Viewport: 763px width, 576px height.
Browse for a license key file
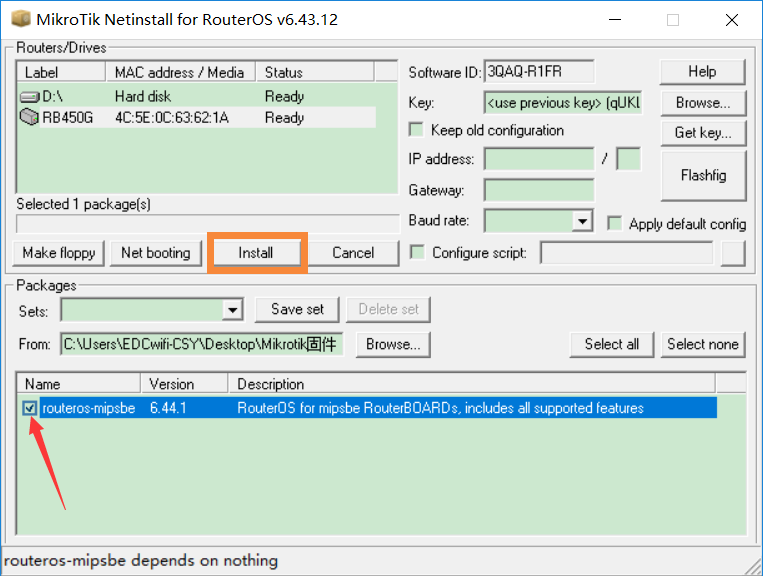[x=703, y=103]
